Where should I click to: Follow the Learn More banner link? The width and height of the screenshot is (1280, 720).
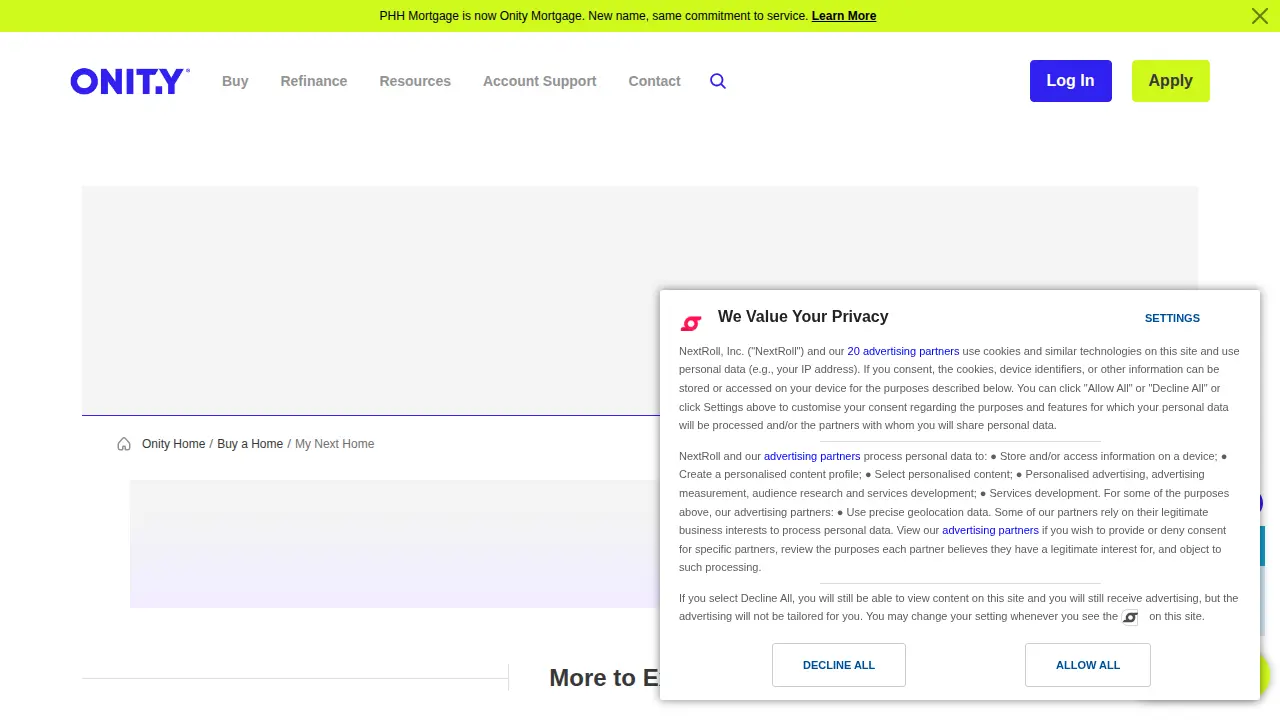tap(844, 16)
